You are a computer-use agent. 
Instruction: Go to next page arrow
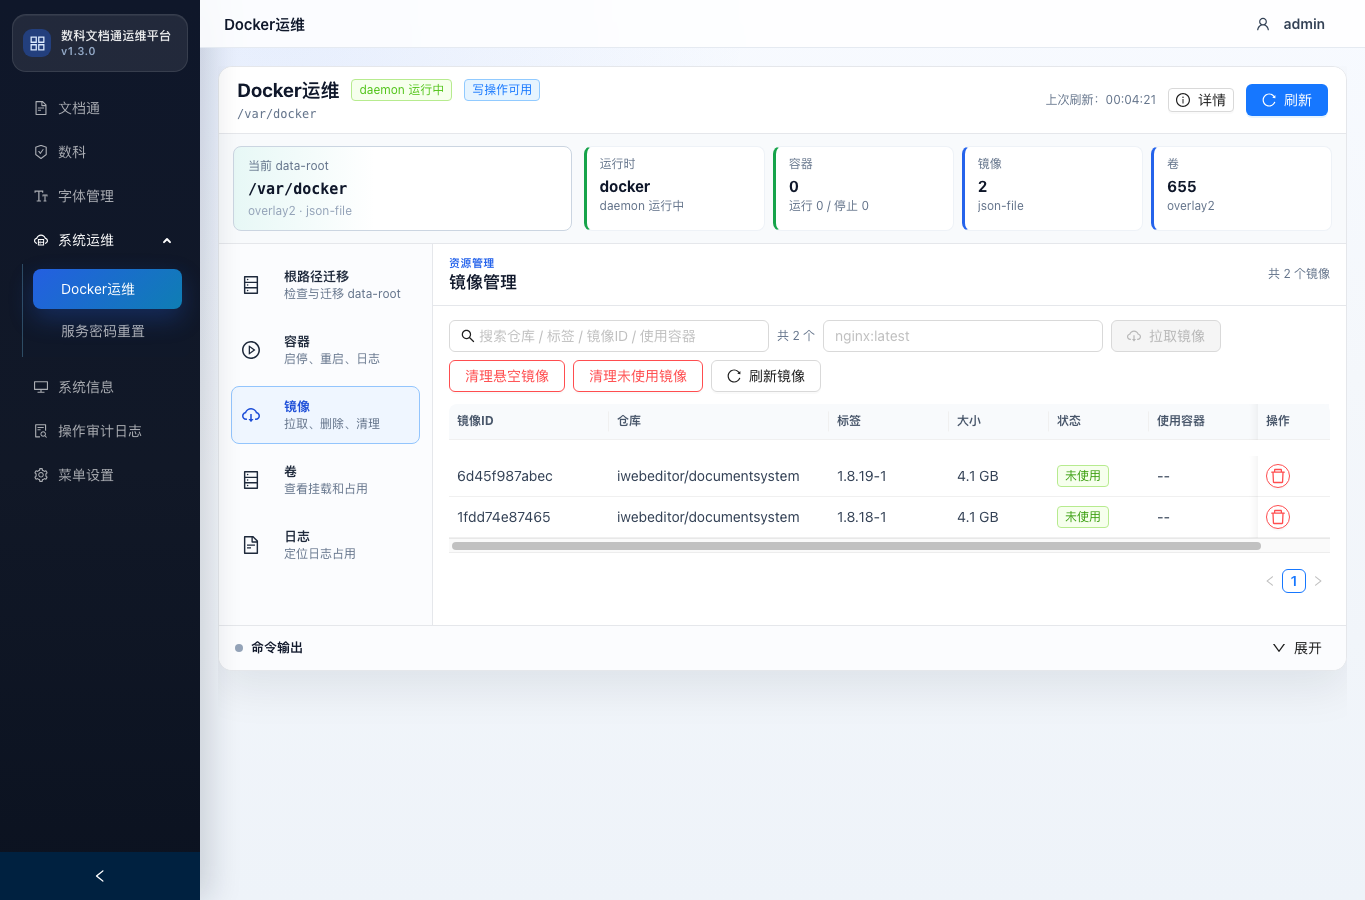coord(1318,581)
